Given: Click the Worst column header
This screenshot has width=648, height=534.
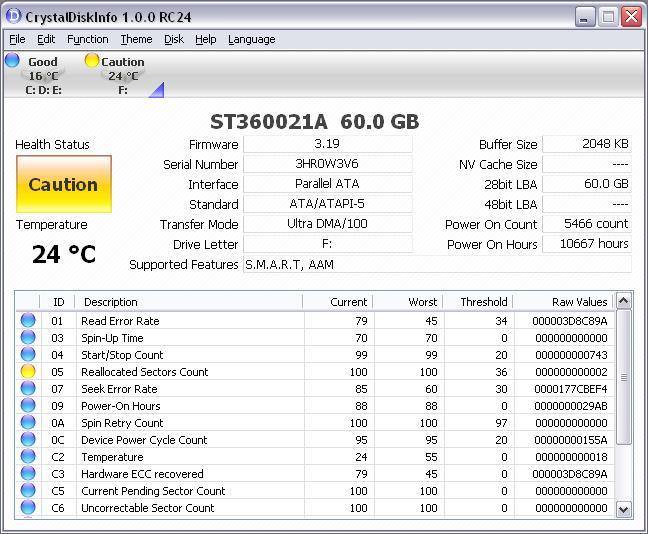Looking at the screenshot, I should tap(407, 302).
